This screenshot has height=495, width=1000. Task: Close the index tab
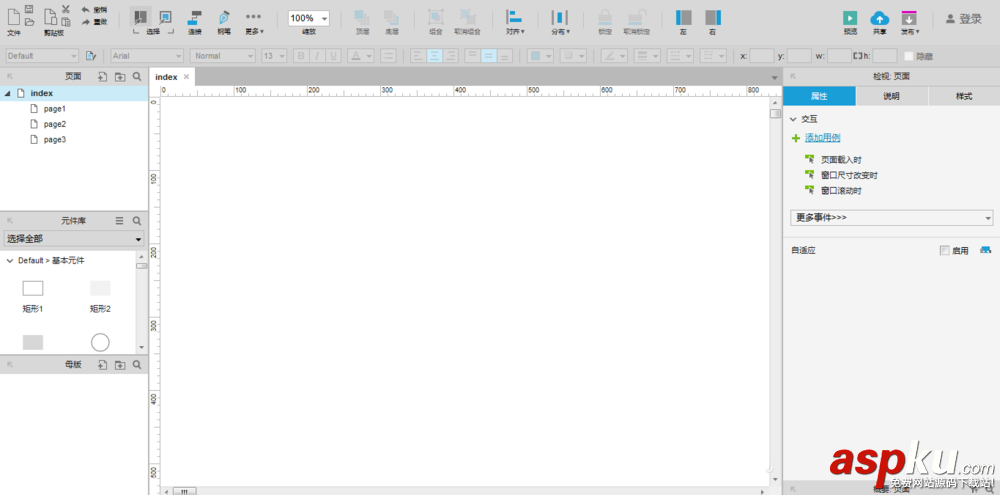(186, 77)
